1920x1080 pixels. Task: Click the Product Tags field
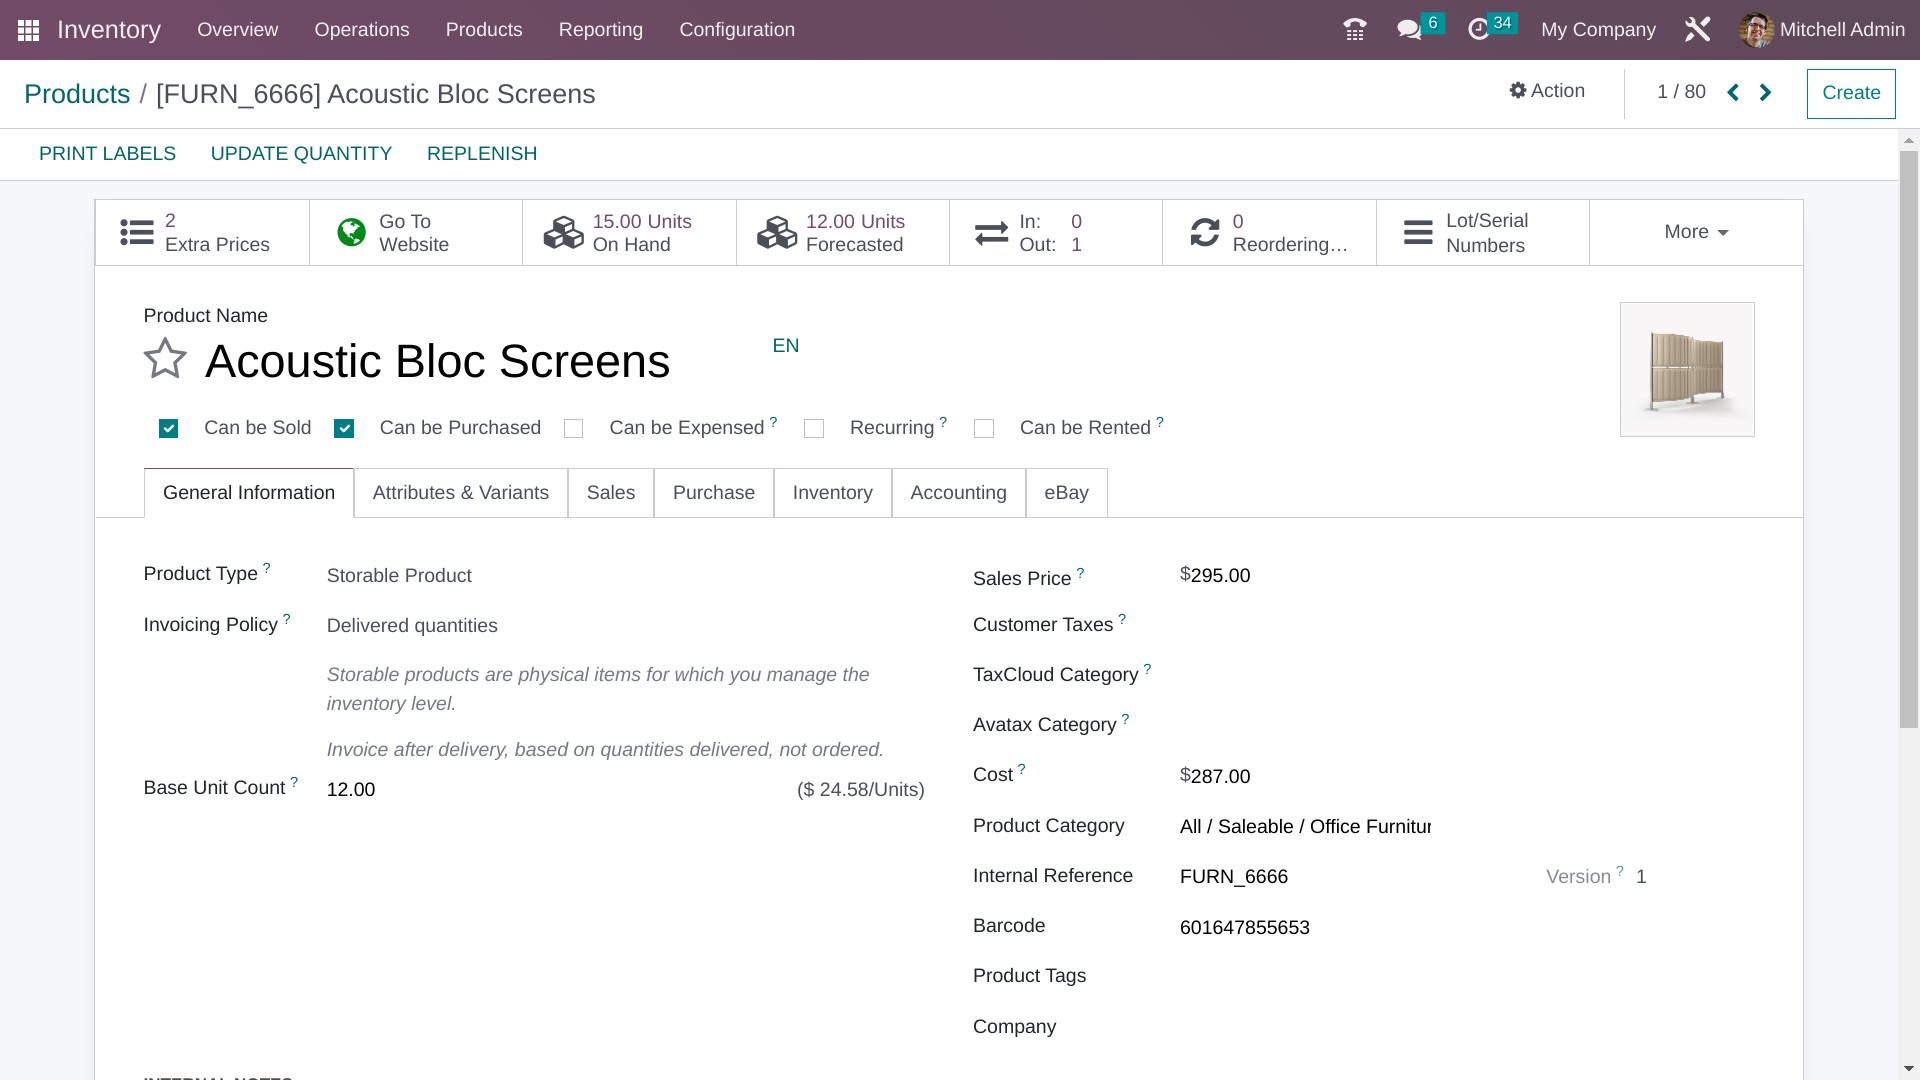1305,977
